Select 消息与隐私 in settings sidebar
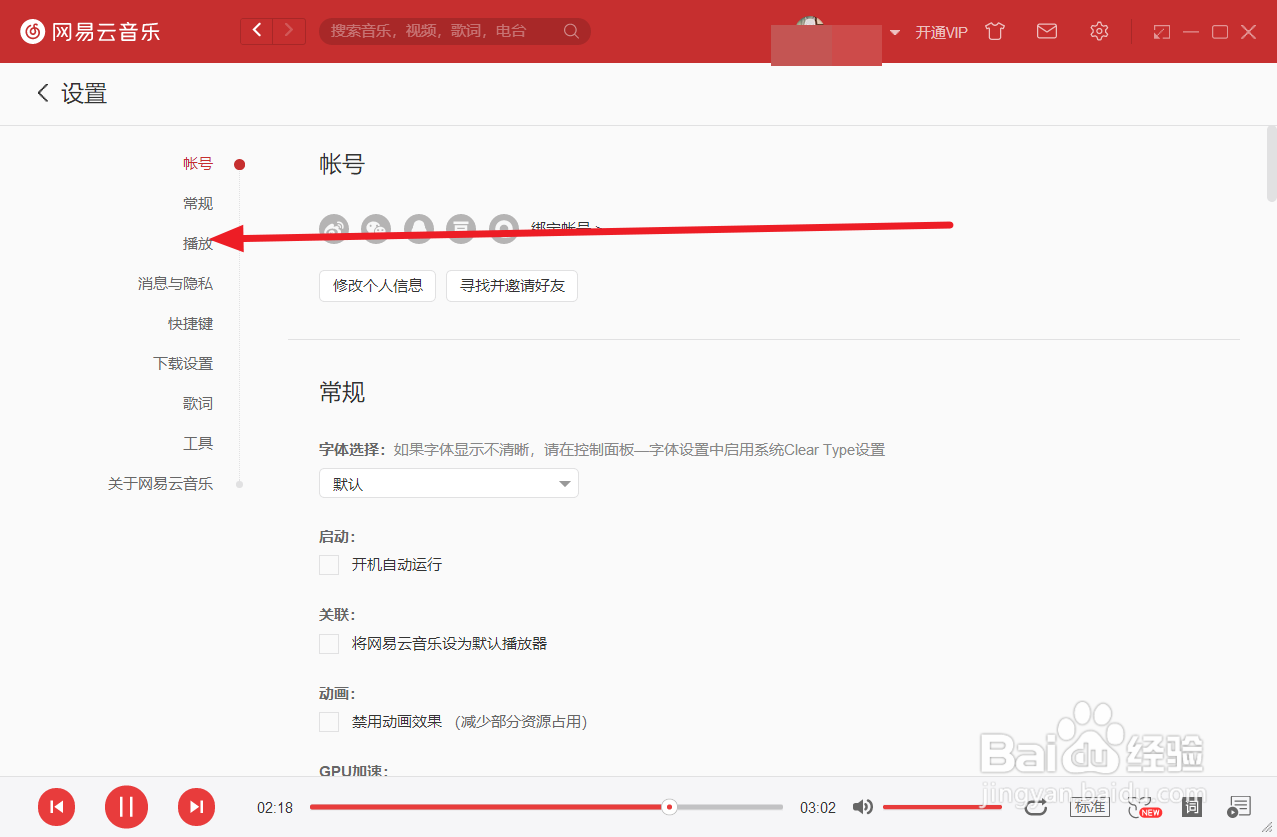The height and width of the screenshot is (837, 1277). click(x=175, y=284)
